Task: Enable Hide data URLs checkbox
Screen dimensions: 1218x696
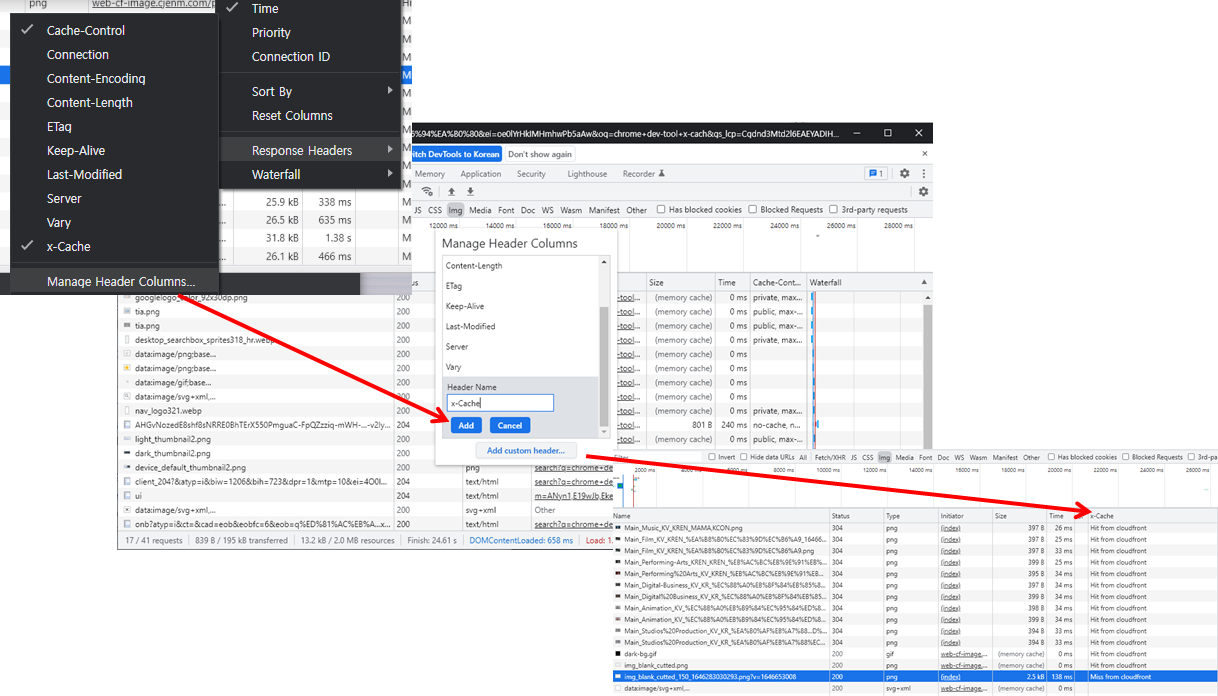Action: tap(745, 457)
